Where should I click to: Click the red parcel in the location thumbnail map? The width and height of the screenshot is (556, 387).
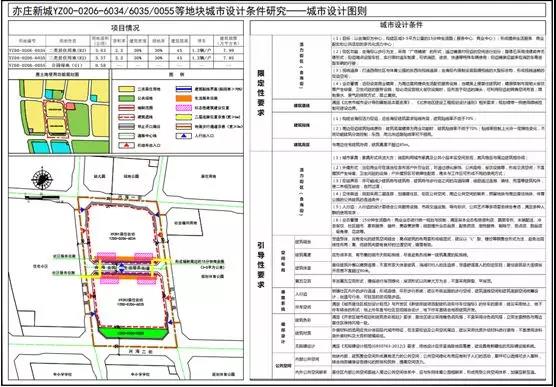[70, 106]
